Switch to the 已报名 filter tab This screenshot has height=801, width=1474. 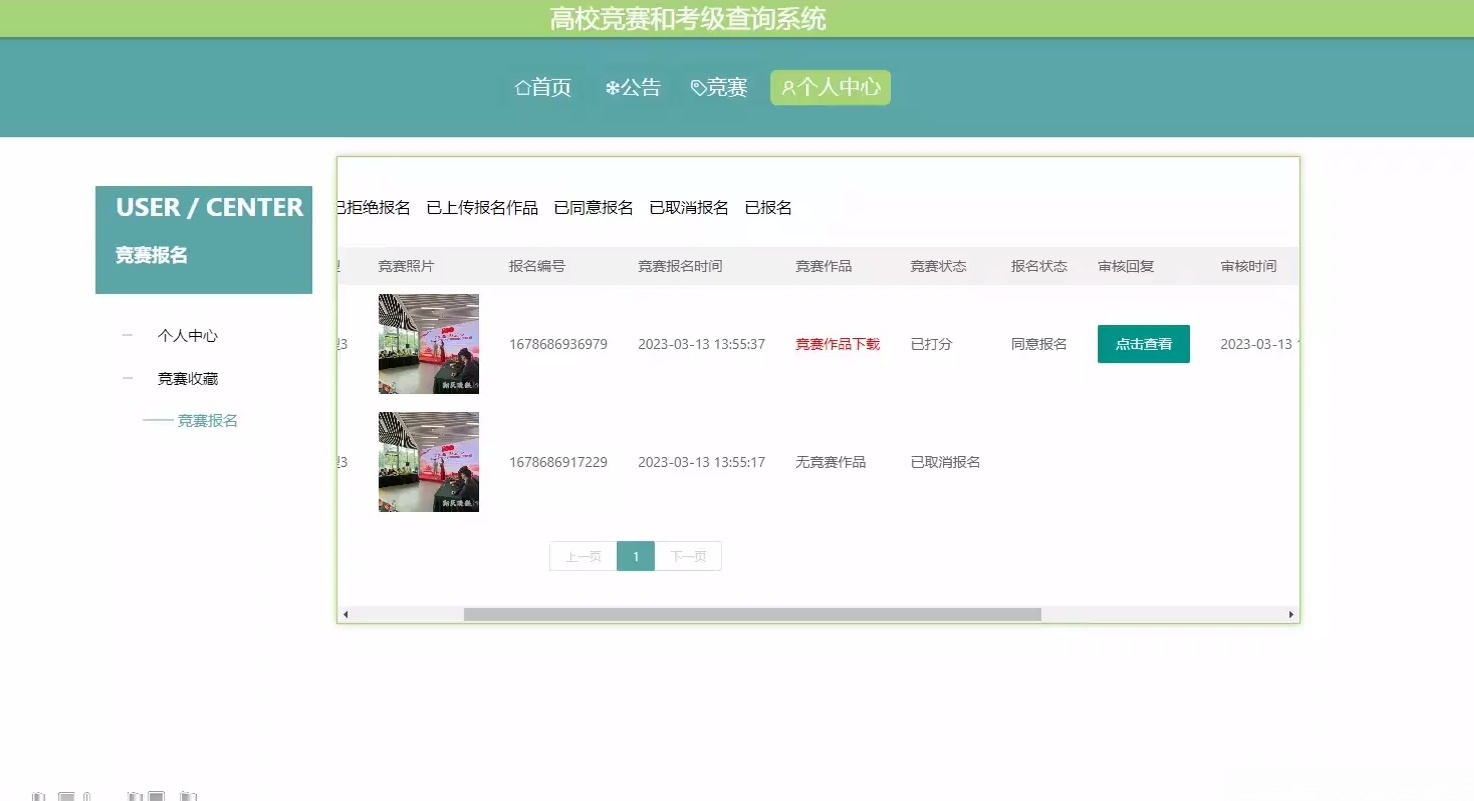[x=768, y=207]
